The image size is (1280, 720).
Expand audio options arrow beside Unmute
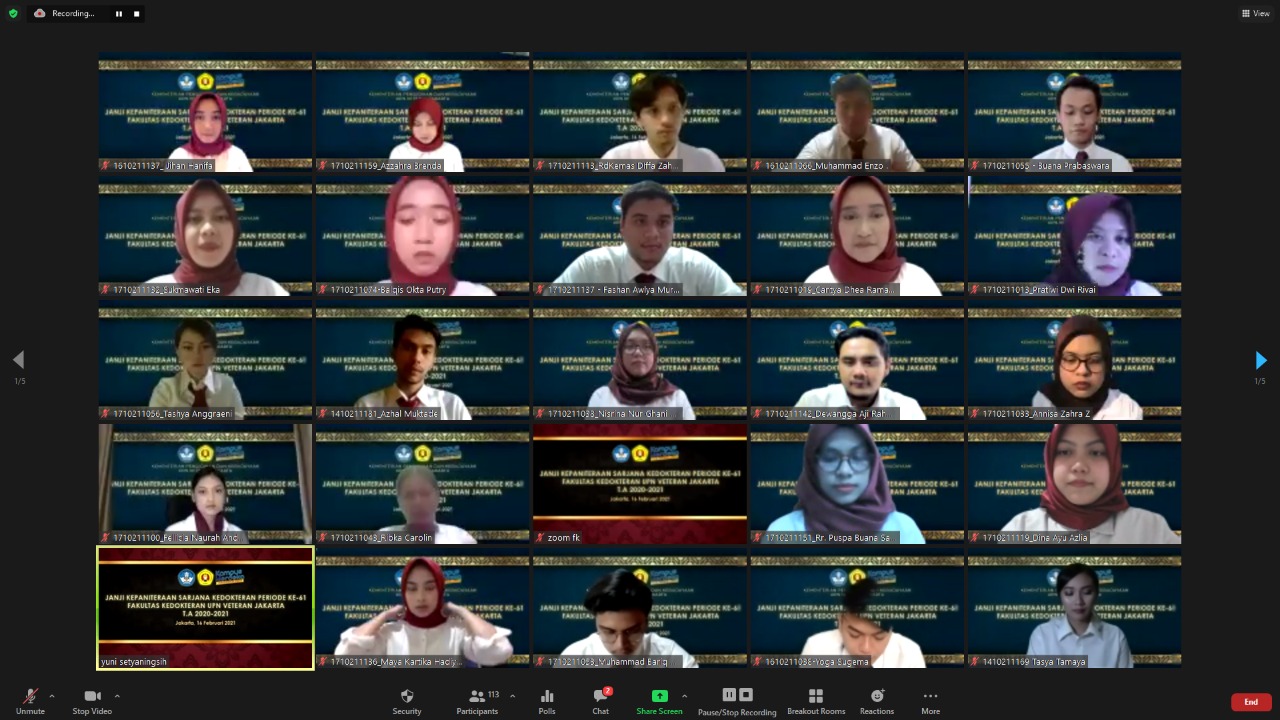(52, 696)
